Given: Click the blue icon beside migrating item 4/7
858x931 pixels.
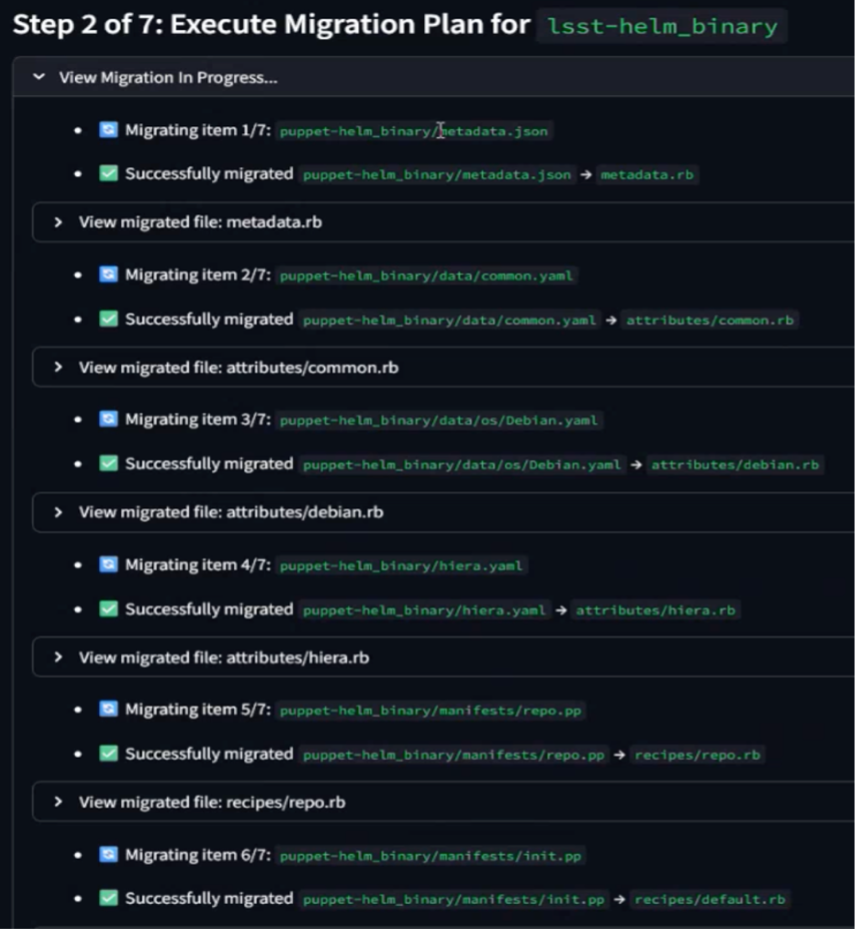Looking at the screenshot, I should 108,564.
